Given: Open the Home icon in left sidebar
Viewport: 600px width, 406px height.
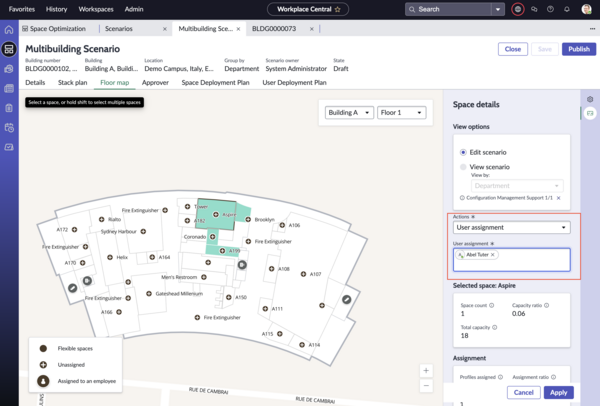Looking at the screenshot, I should 9,29.
